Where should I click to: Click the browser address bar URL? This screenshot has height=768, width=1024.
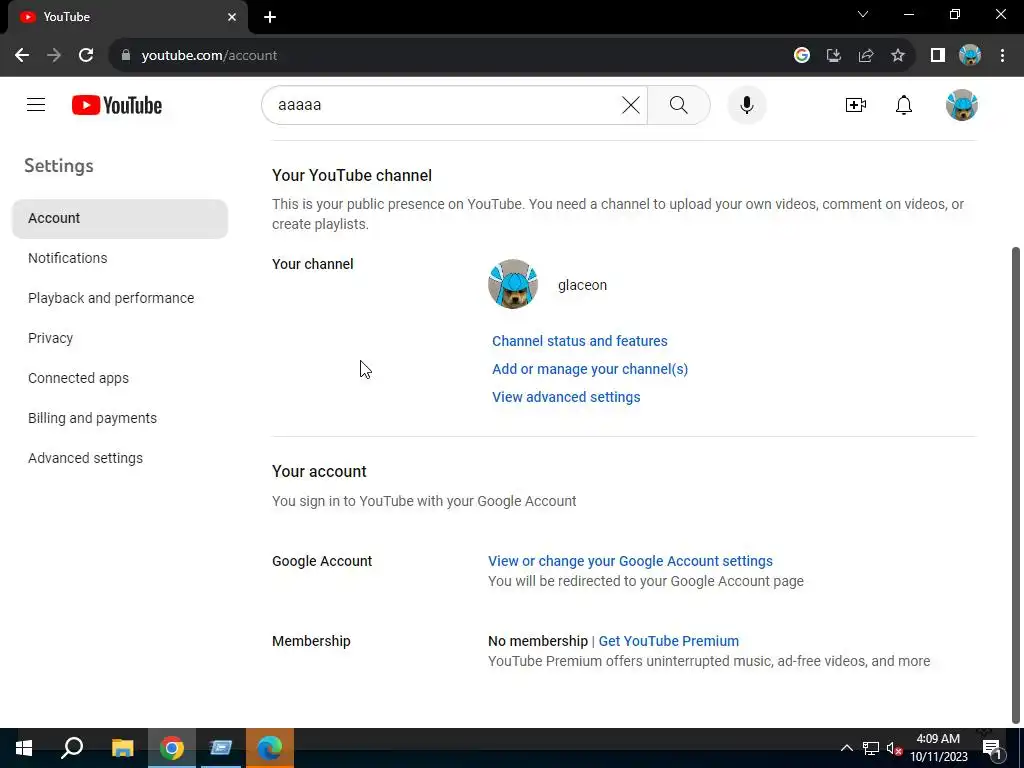click(209, 56)
